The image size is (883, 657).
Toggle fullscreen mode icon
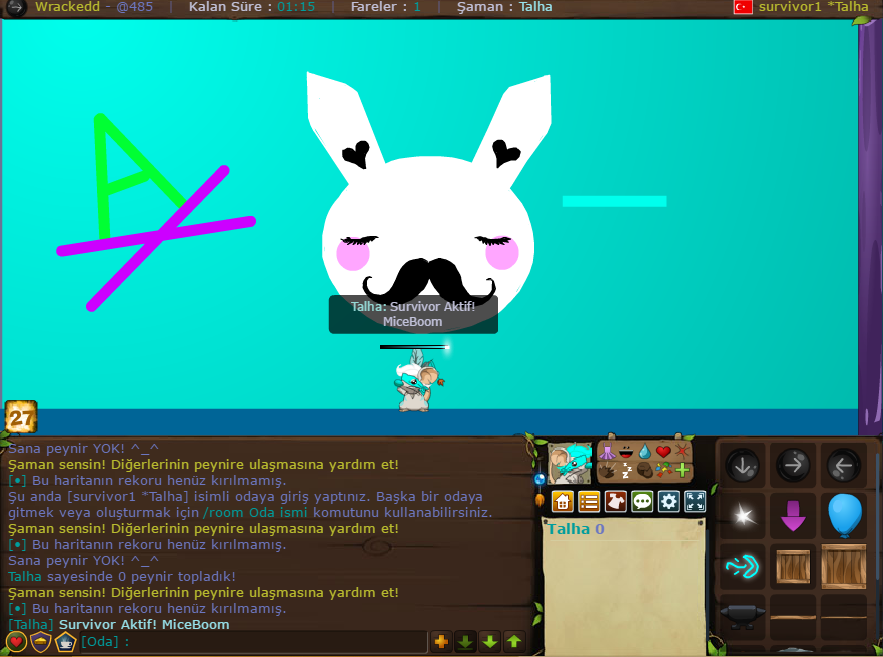pyautogui.click(x=695, y=501)
